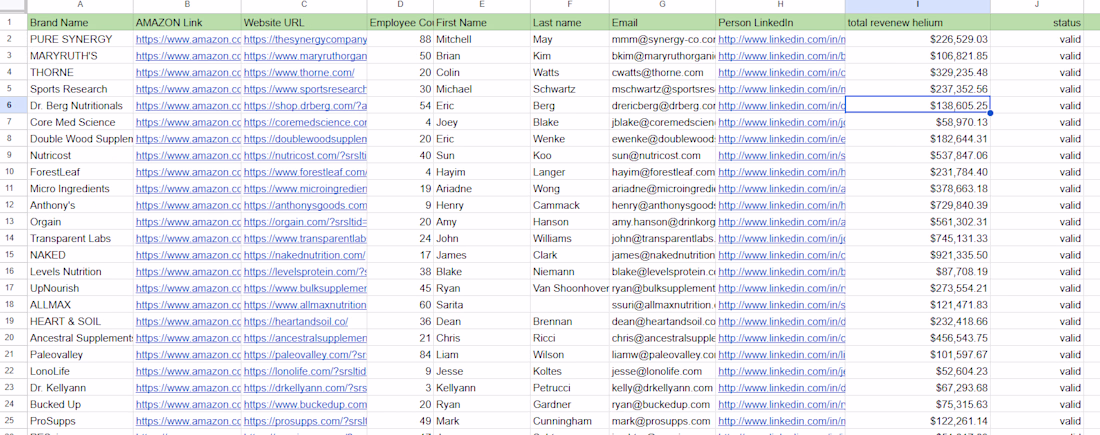Click the status header cell
This screenshot has width=1100, height=435.
[x=1037, y=22]
